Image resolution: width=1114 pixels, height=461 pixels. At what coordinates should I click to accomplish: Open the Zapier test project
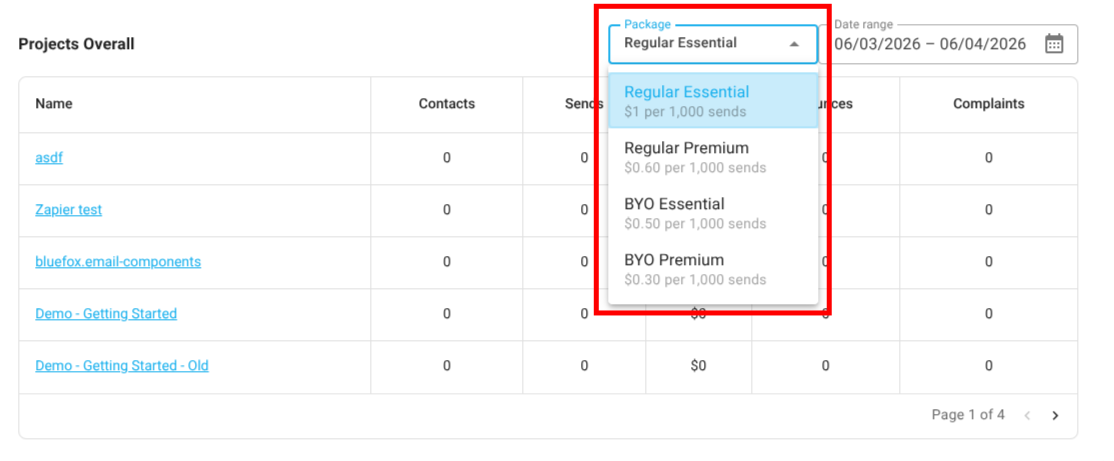[68, 210]
